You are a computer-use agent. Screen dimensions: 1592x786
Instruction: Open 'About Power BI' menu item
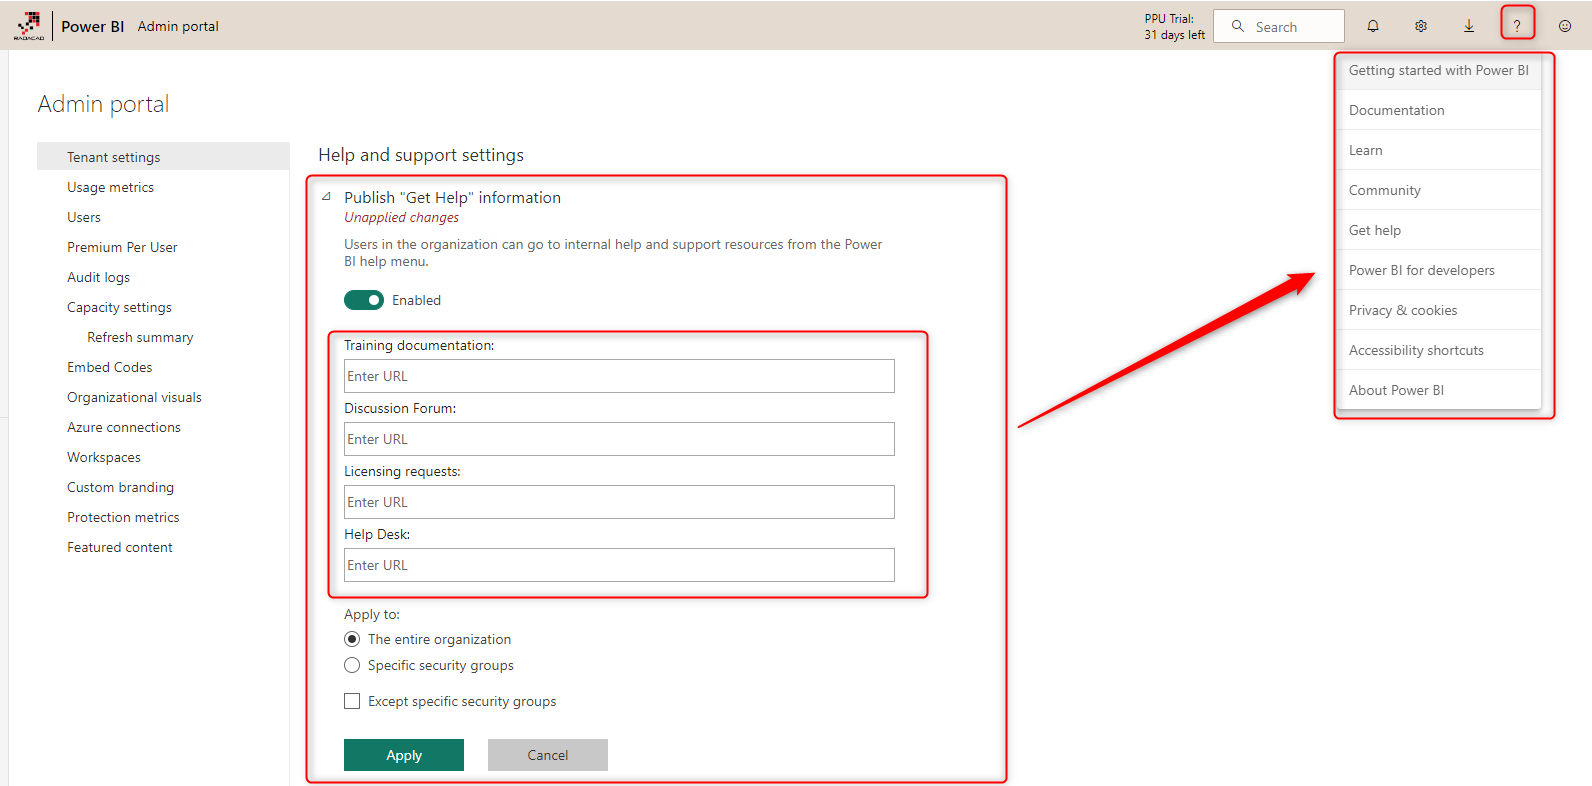pos(1396,390)
